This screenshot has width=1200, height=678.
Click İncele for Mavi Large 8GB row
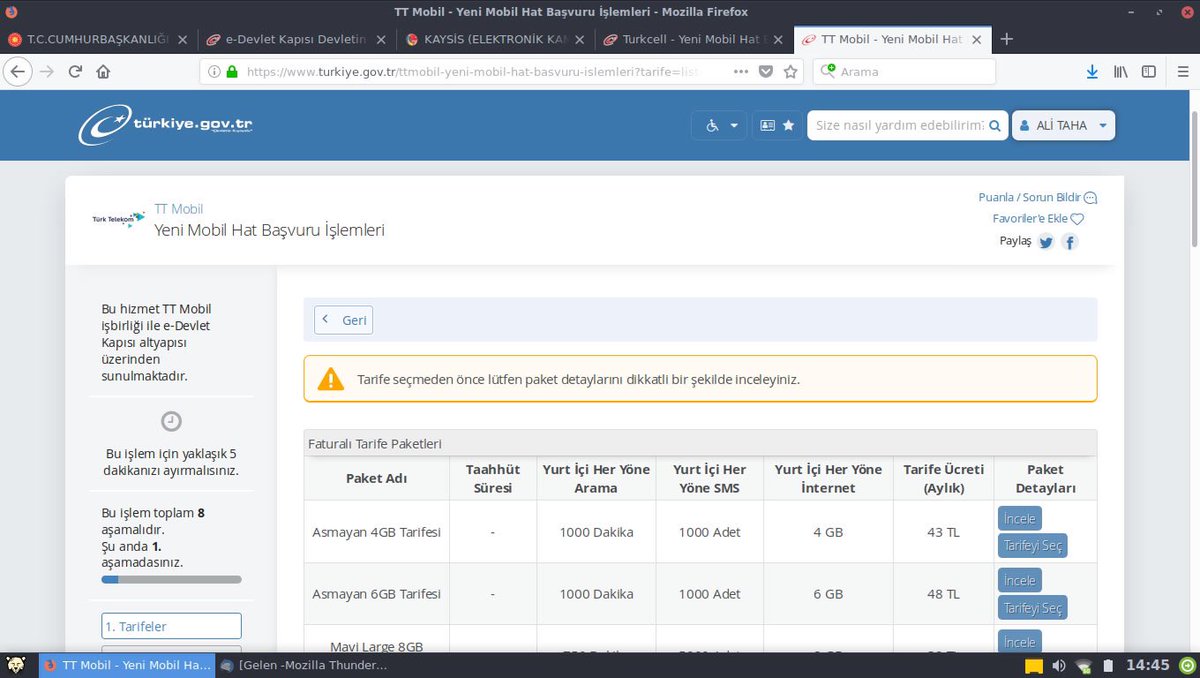pyautogui.click(x=1020, y=641)
